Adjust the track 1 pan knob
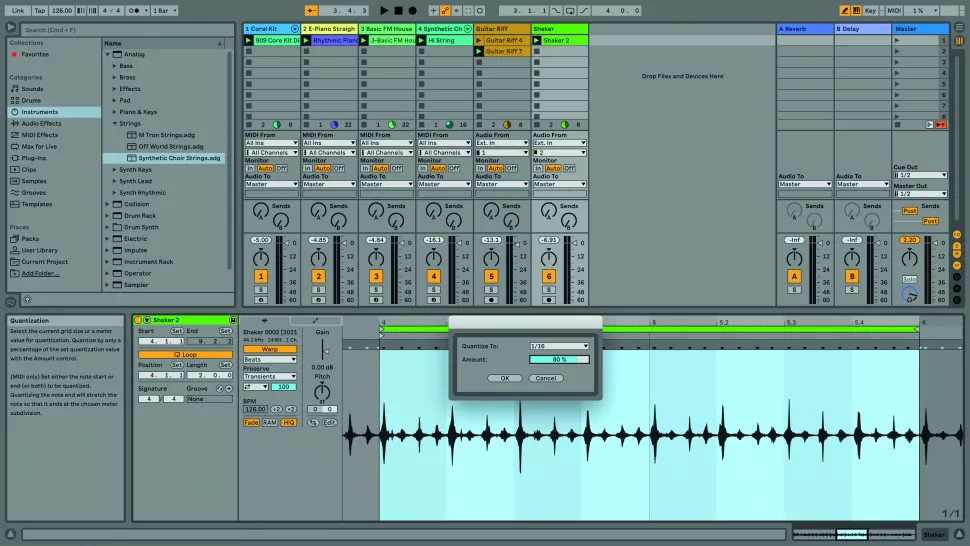The height and width of the screenshot is (546, 970). [260, 258]
